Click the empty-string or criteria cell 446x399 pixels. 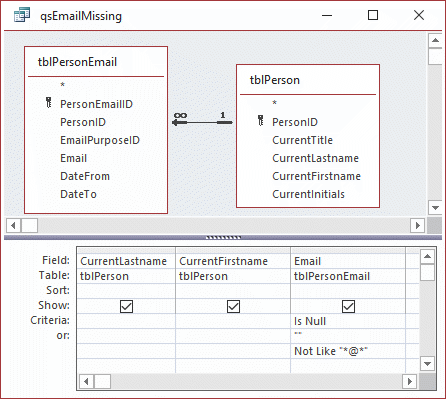point(348,336)
